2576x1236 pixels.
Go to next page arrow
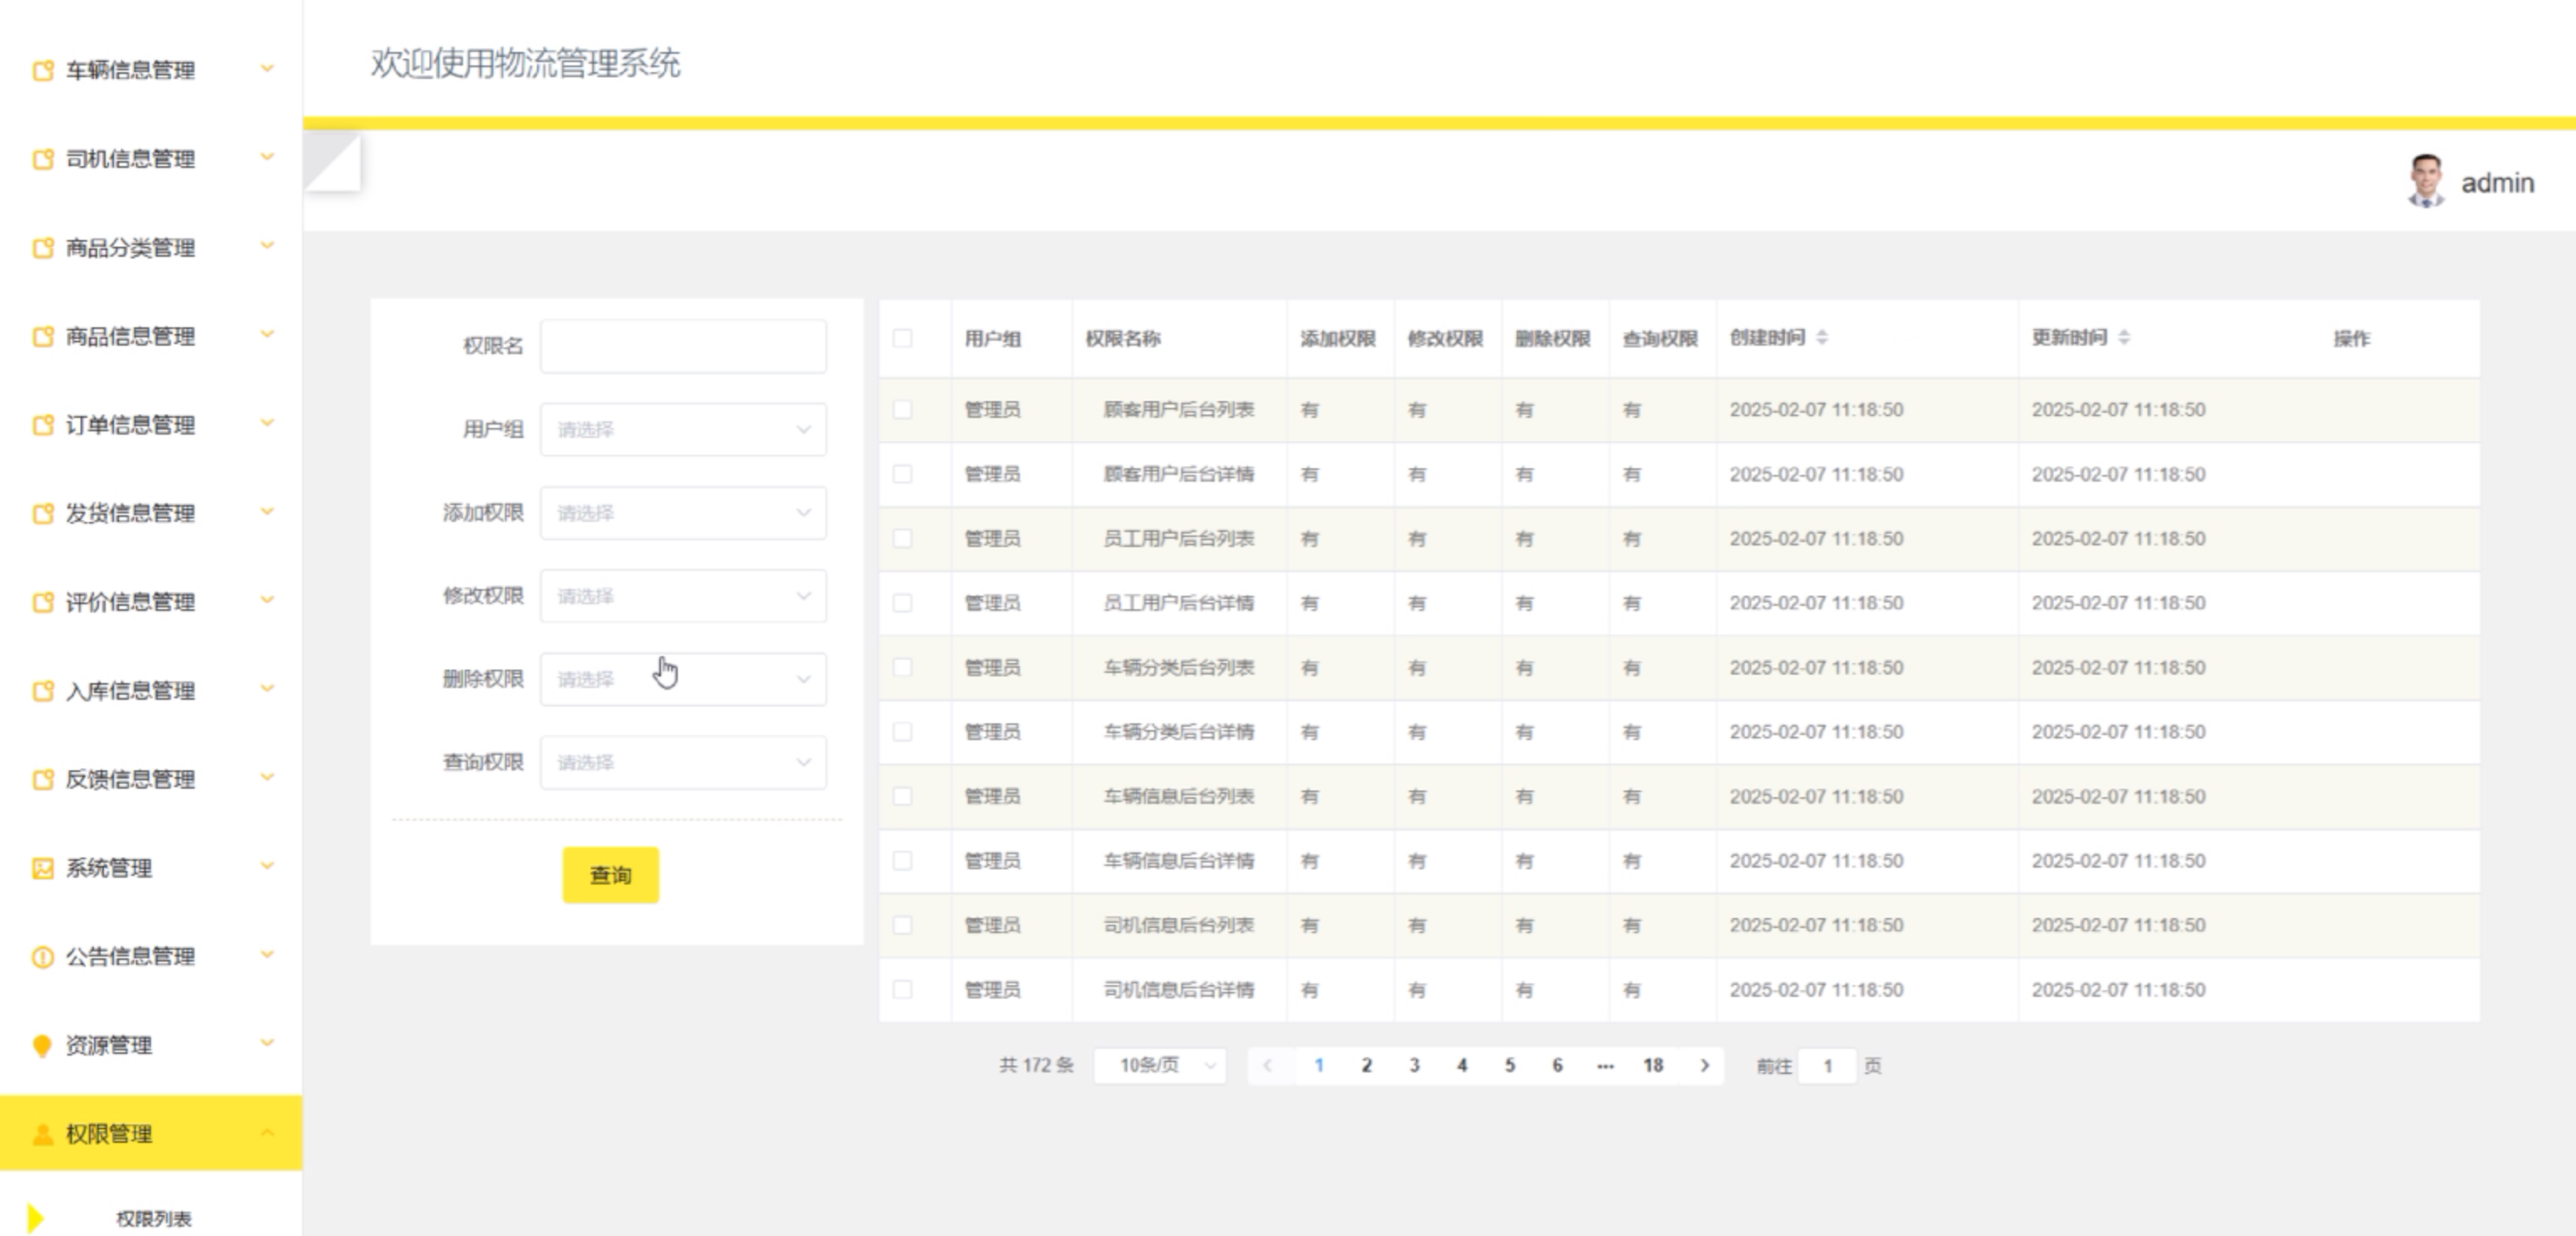1705,1066
